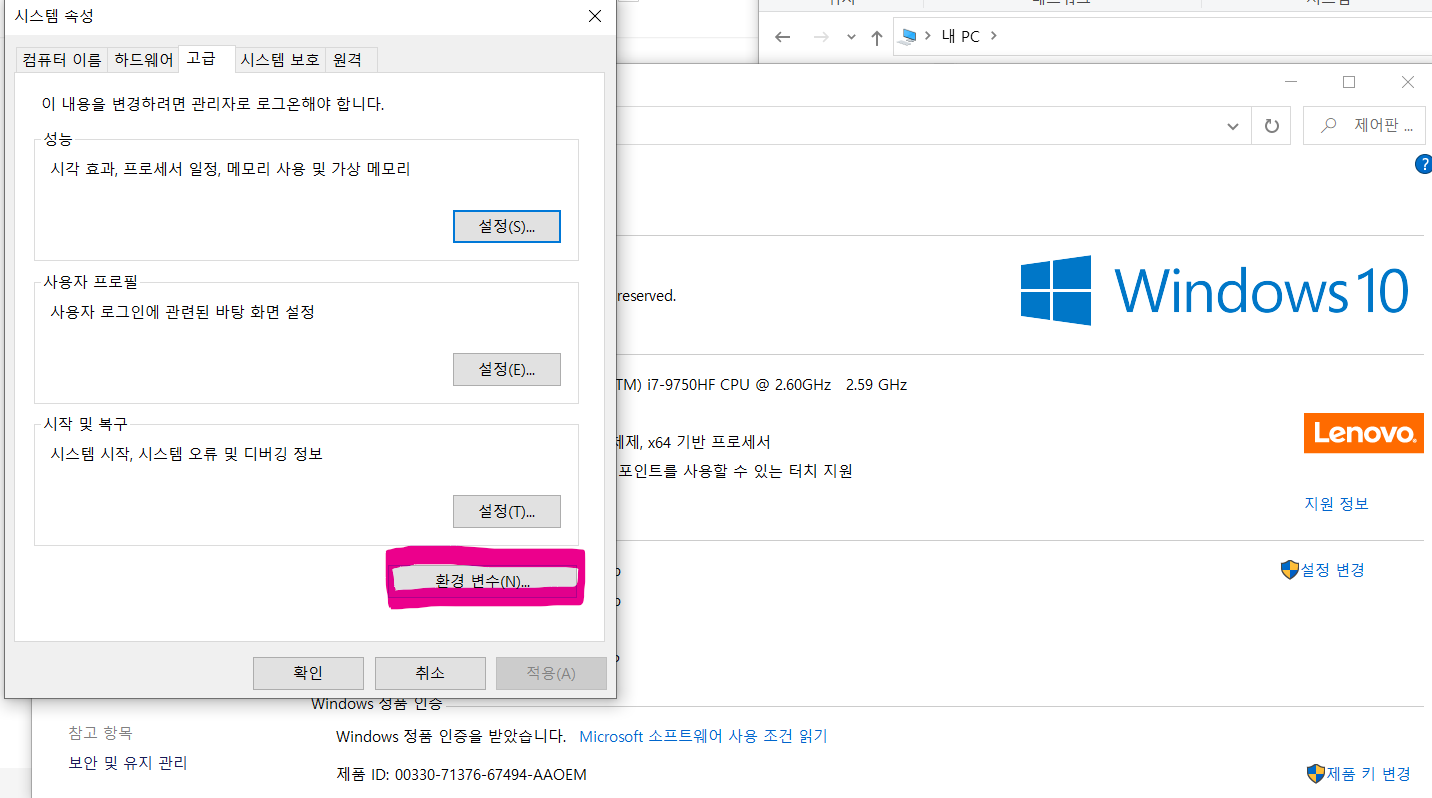Click the Windows 정품 인증을 받았습니다. text
1432x798 pixels.
(x=451, y=737)
